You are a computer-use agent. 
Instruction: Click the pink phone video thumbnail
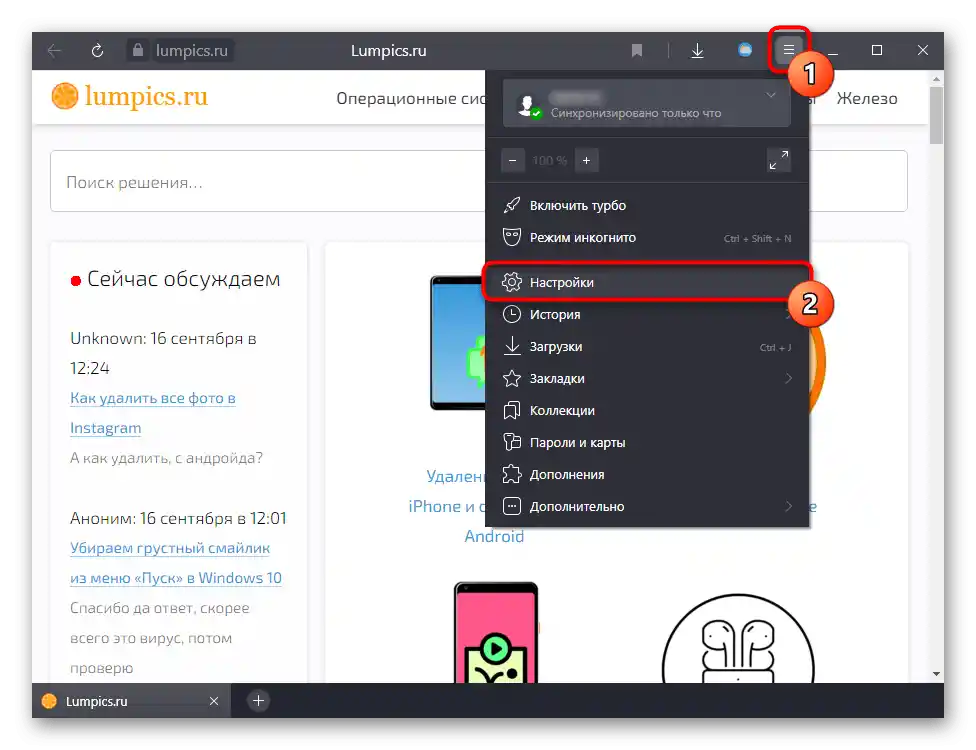click(x=495, y=632)
